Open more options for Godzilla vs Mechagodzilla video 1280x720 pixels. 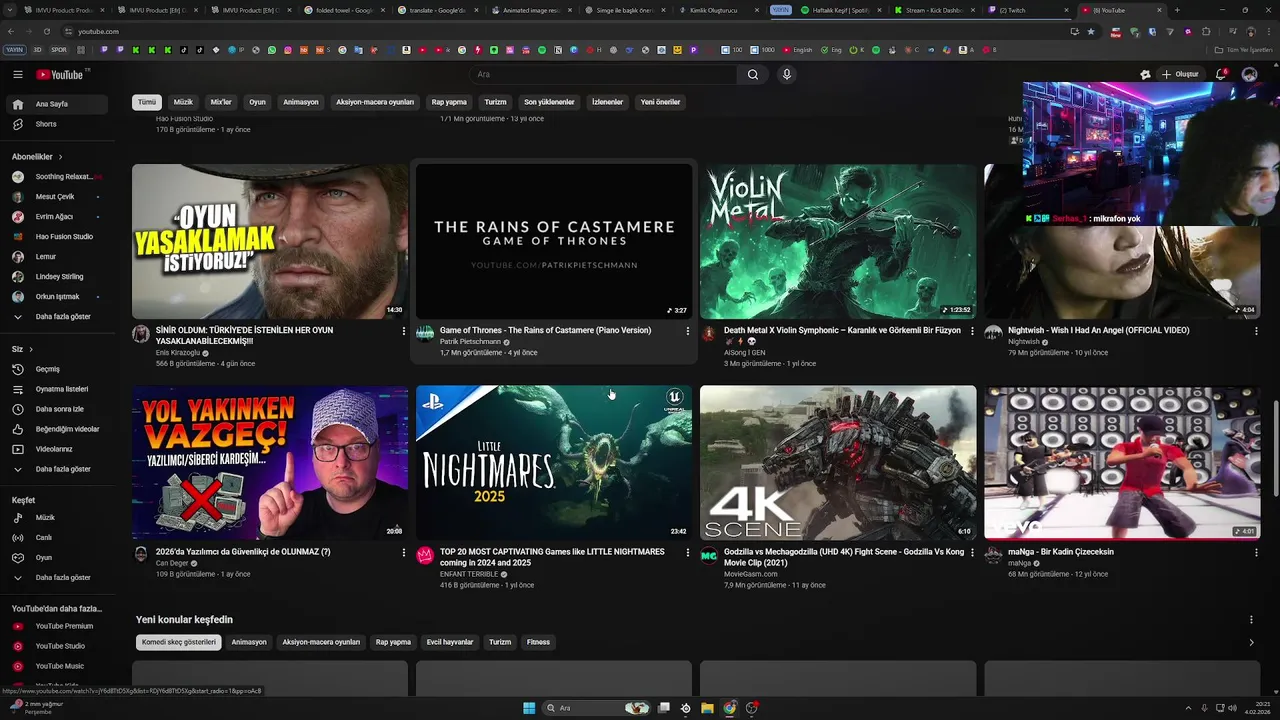click(971, 553)
